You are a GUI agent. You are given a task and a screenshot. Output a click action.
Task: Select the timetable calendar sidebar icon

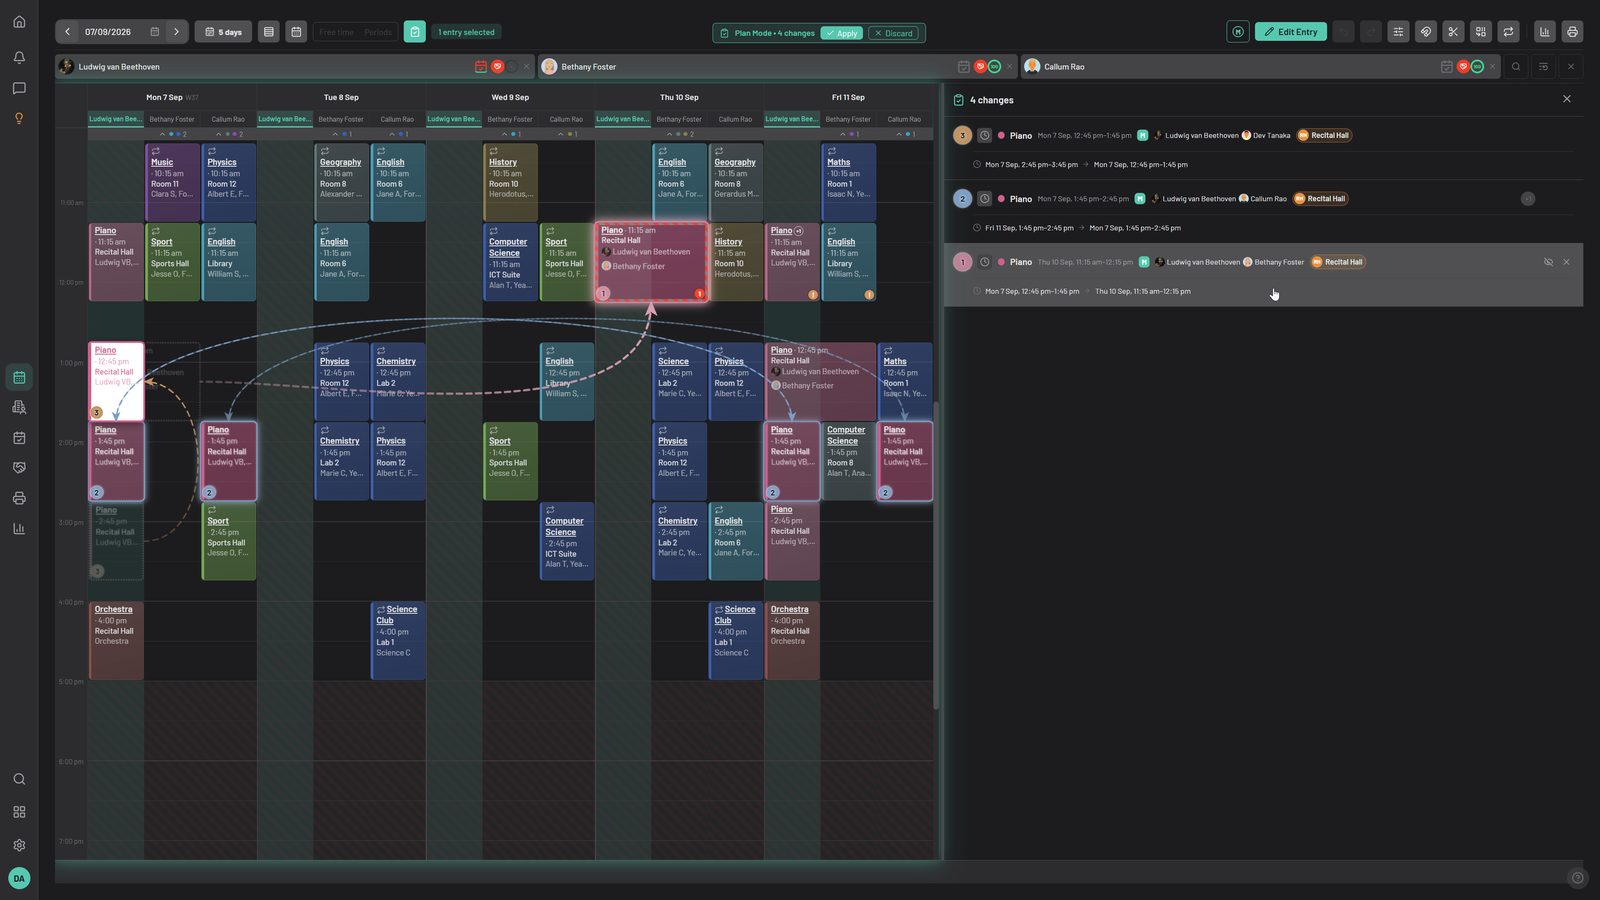tap(19, 377)
